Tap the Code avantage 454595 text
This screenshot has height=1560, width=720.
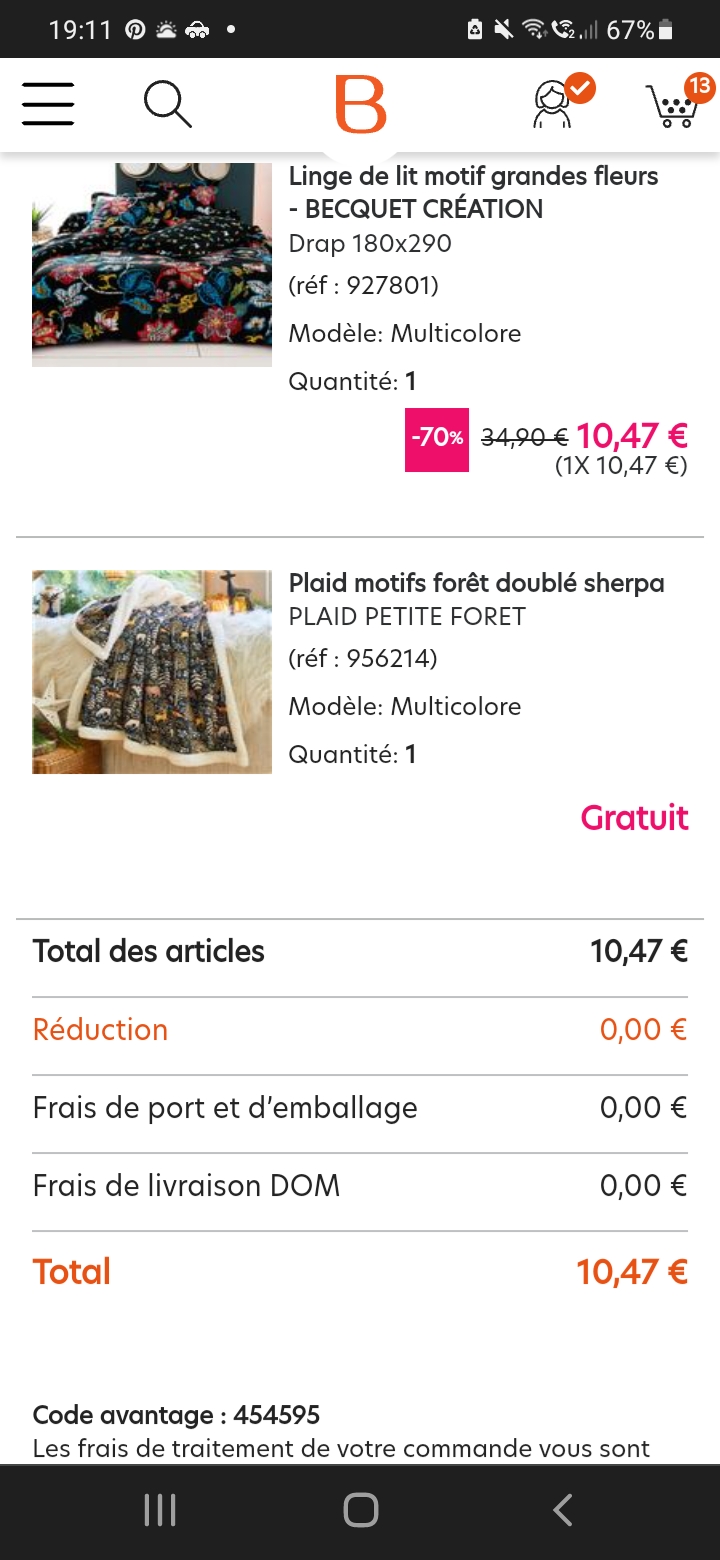coord(176,1415)
